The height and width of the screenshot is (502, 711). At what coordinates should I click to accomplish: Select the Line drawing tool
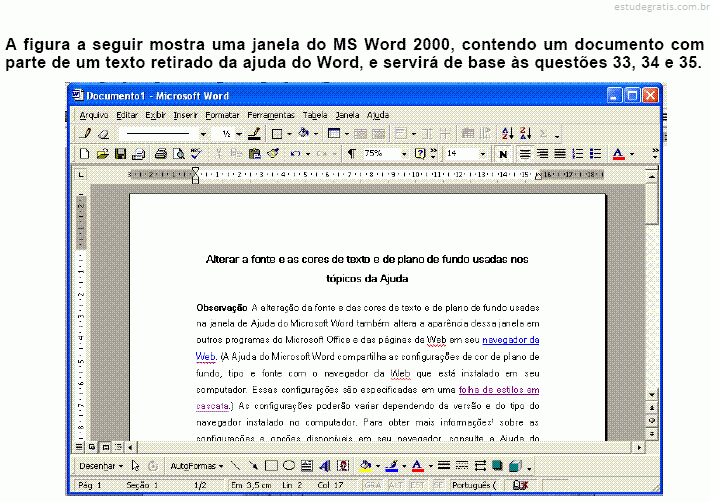click(235, 466)
